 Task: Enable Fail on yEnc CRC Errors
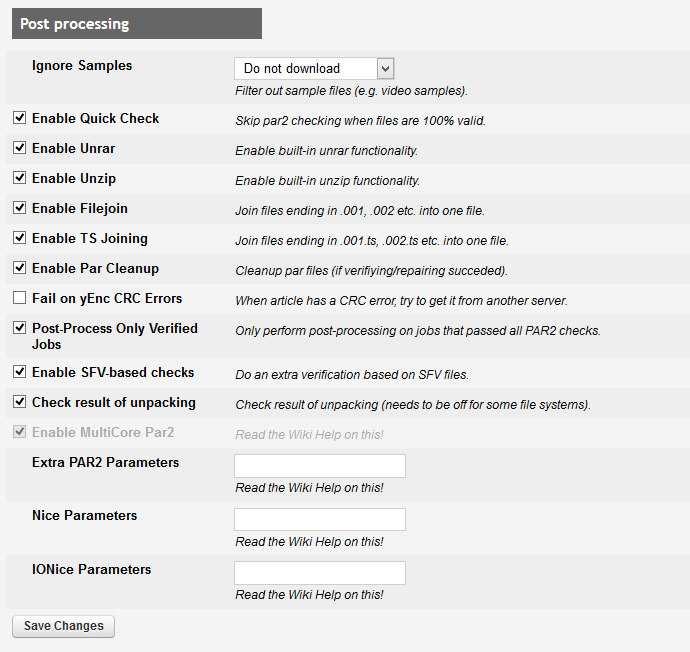pyautogui.click(x=19, y=298)
